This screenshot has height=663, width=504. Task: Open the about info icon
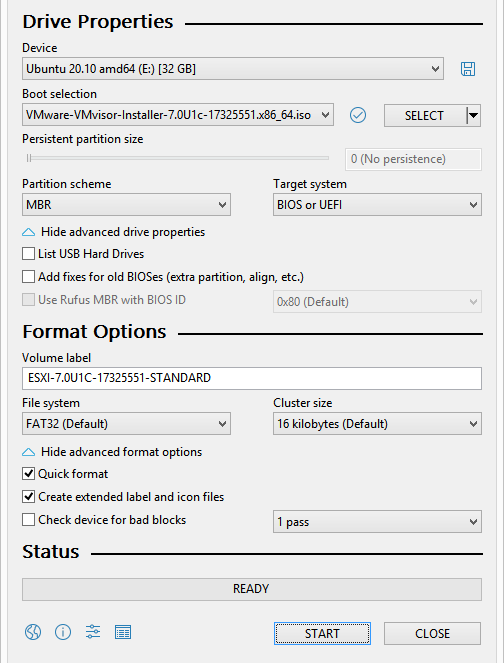pyautogui.click(x=63, y=633)
